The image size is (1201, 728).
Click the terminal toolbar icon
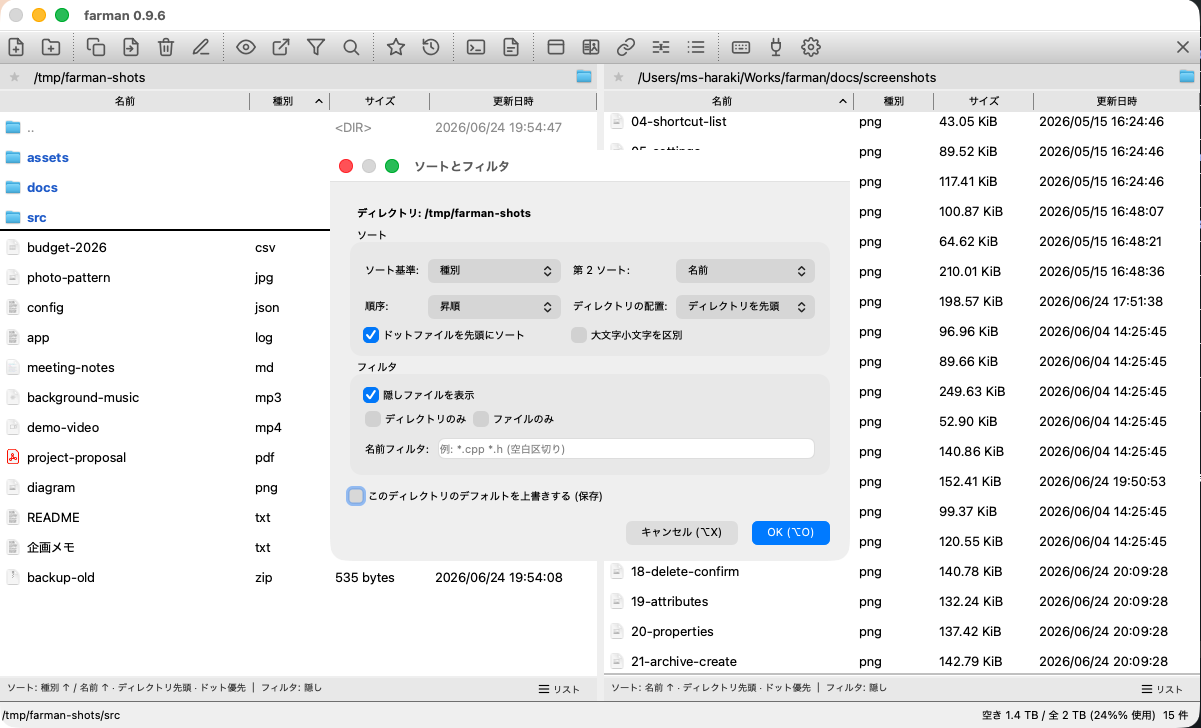coord(477,47)
